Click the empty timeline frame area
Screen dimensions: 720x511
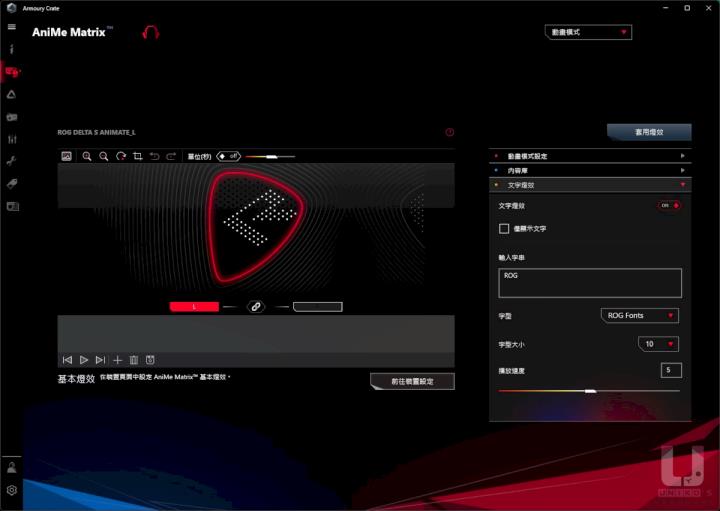pos(256,334)
